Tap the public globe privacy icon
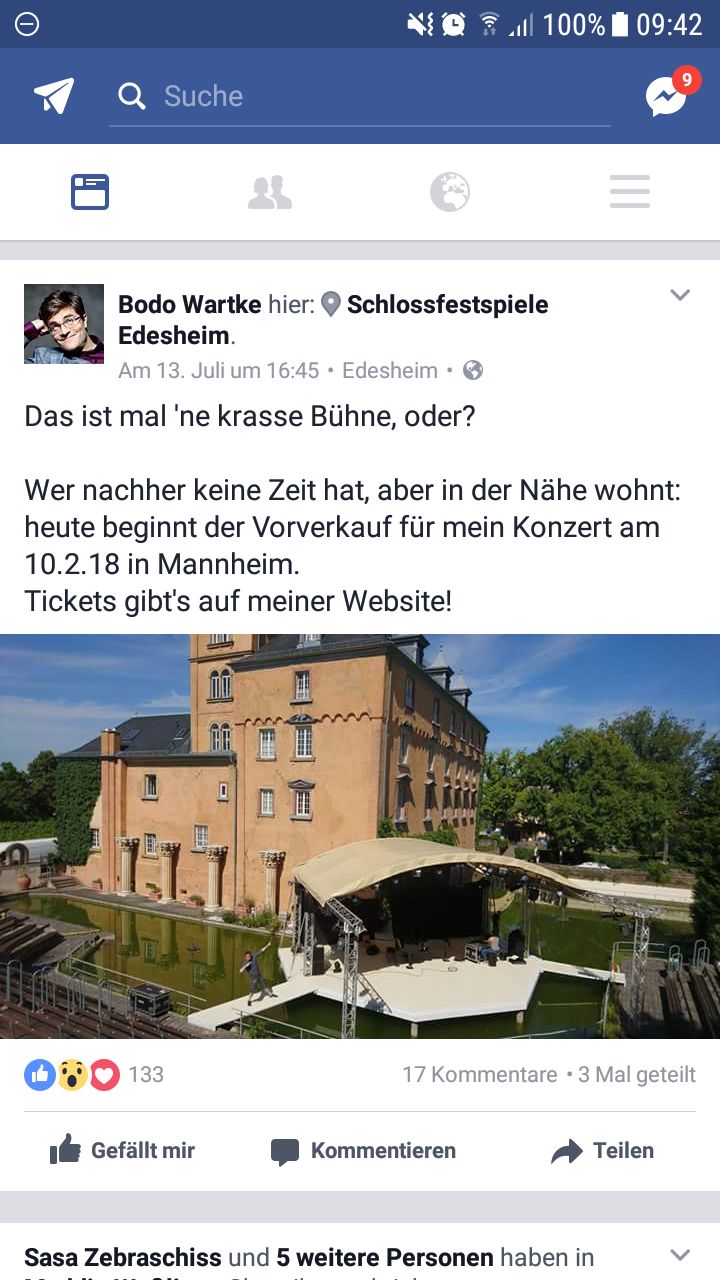Screen dimensions: 720x1280 pos(473,371)
